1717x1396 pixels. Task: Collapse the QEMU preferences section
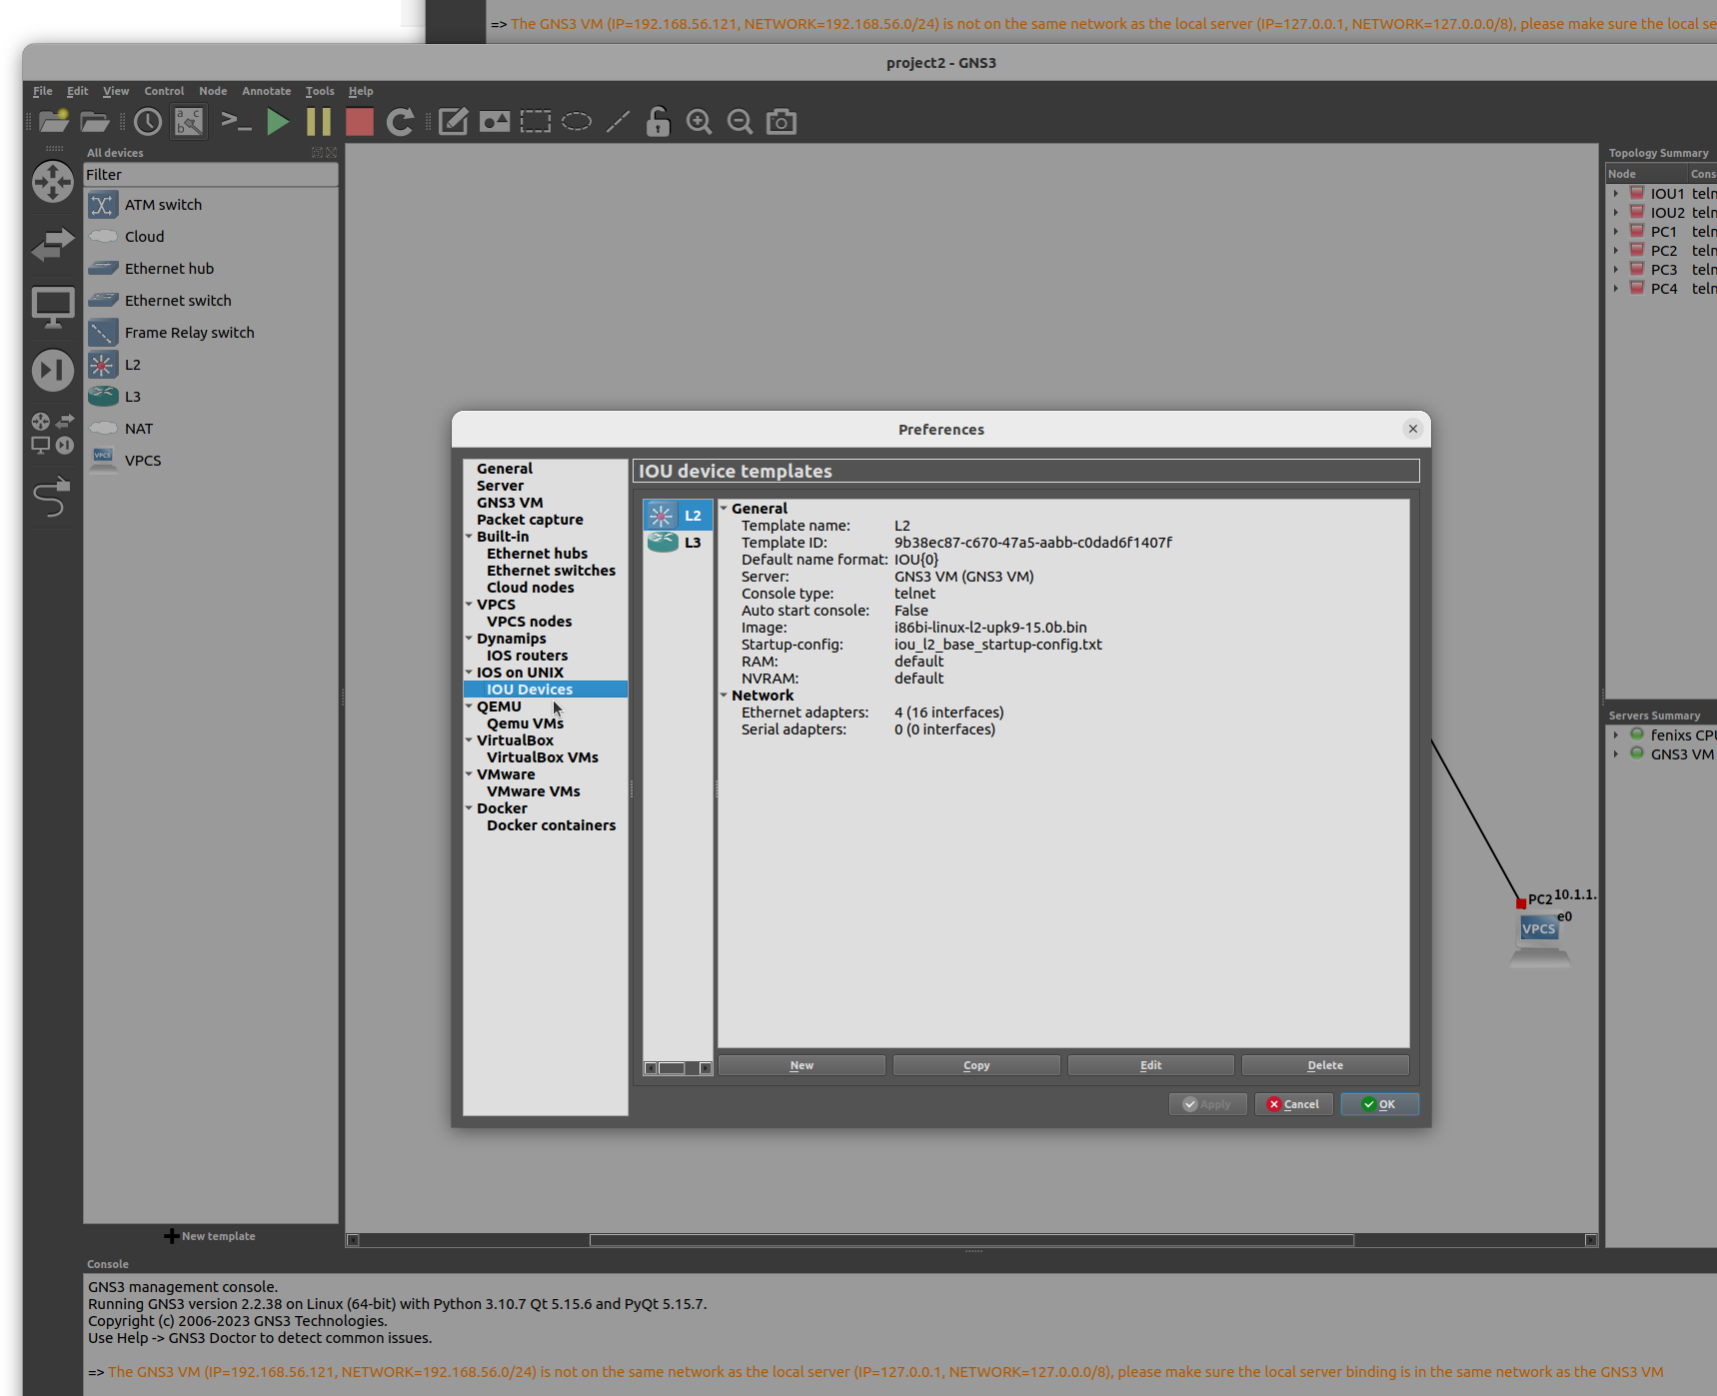[x=469, y=707]
